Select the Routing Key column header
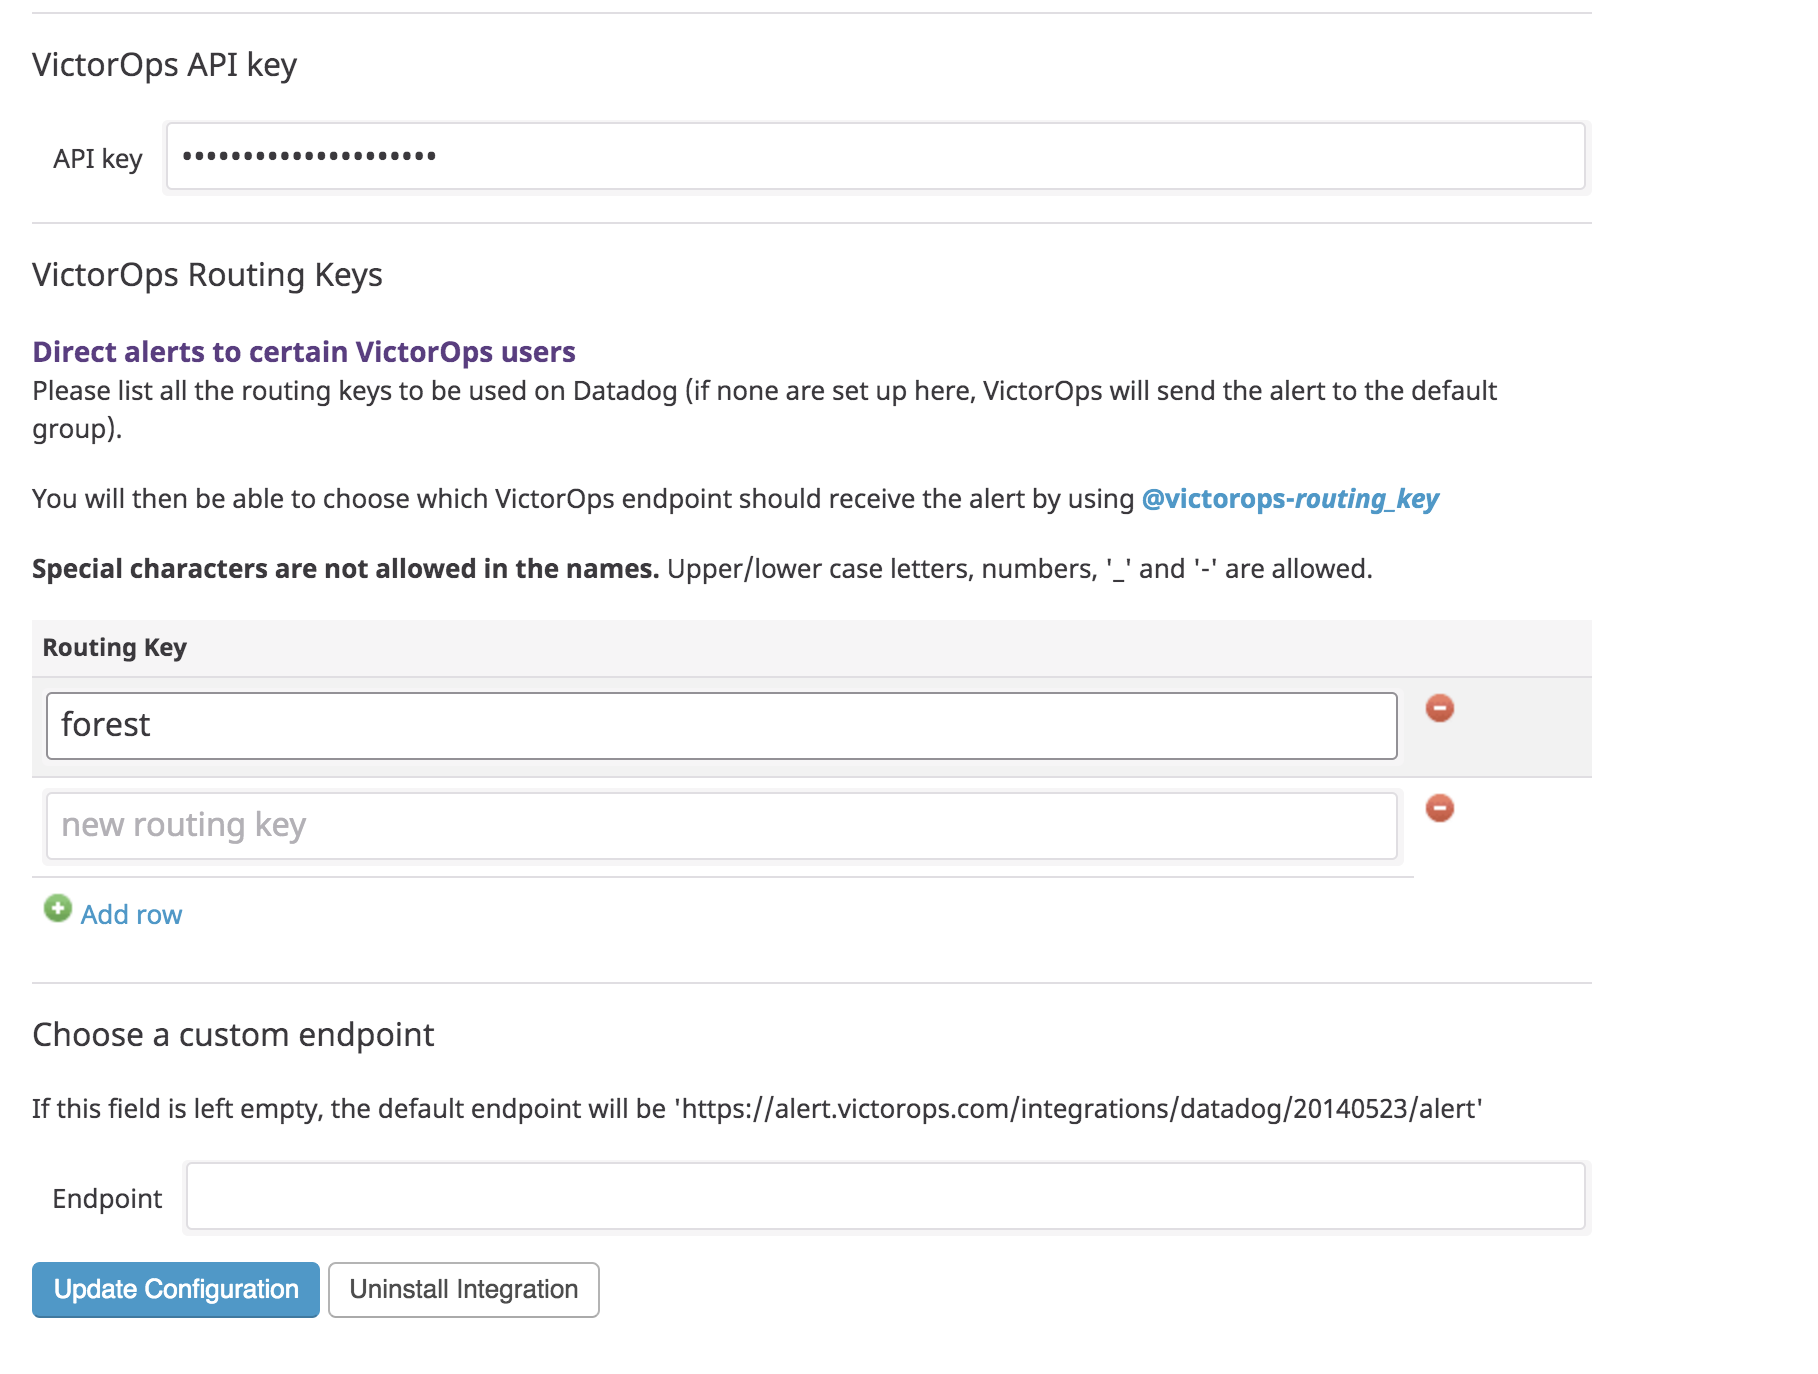This screenshot has height=1374, width=1818. pos(114,648)
